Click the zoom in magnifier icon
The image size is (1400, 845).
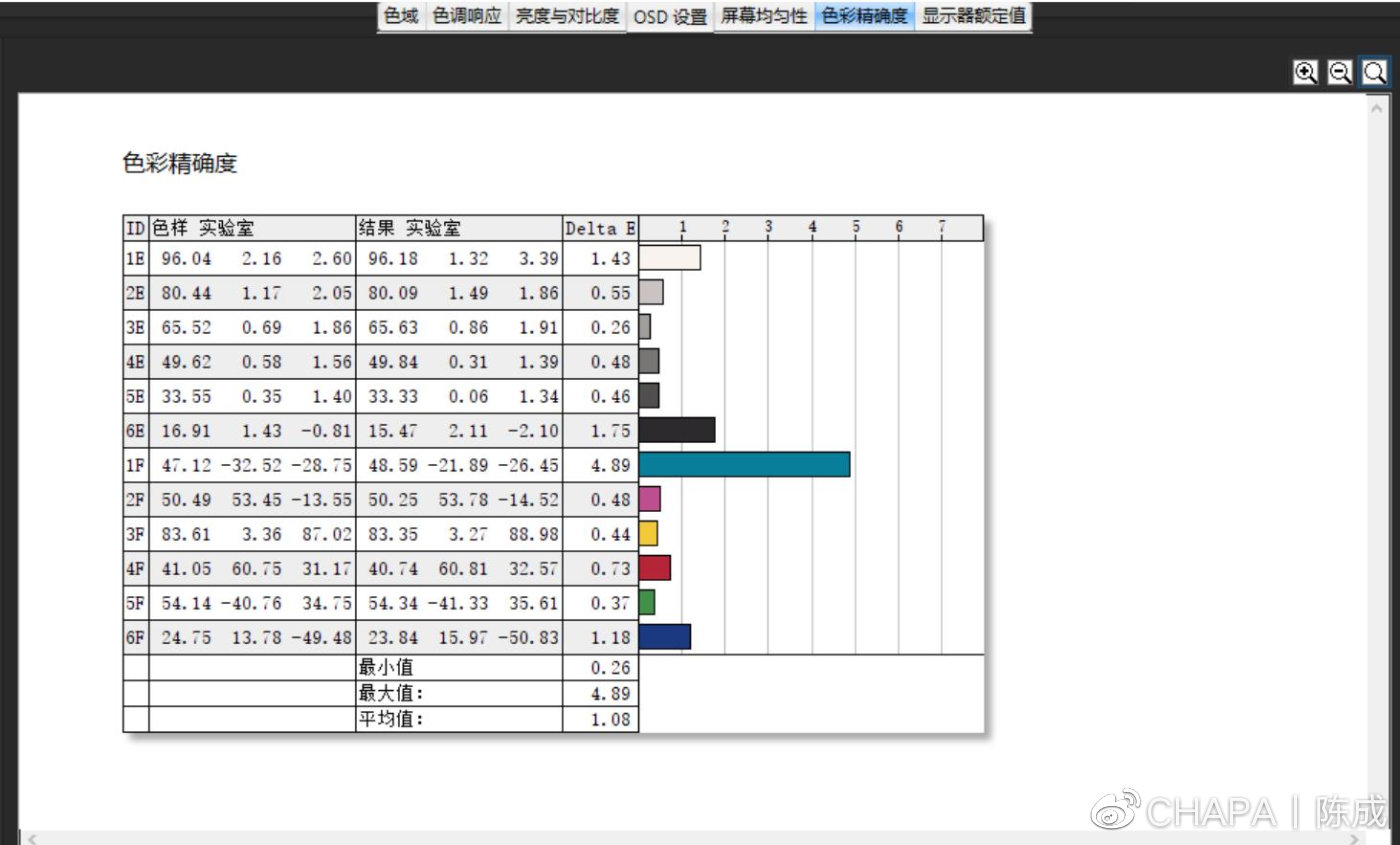(x=1305, y=72)
